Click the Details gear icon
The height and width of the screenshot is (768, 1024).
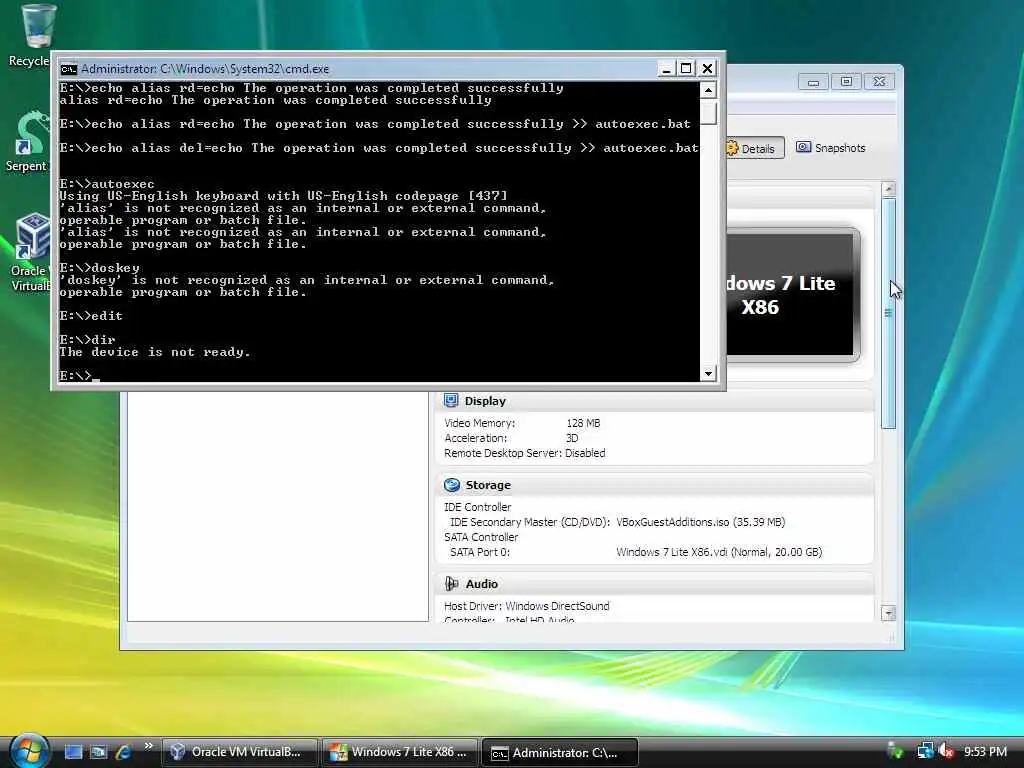[x=732, y=148]
